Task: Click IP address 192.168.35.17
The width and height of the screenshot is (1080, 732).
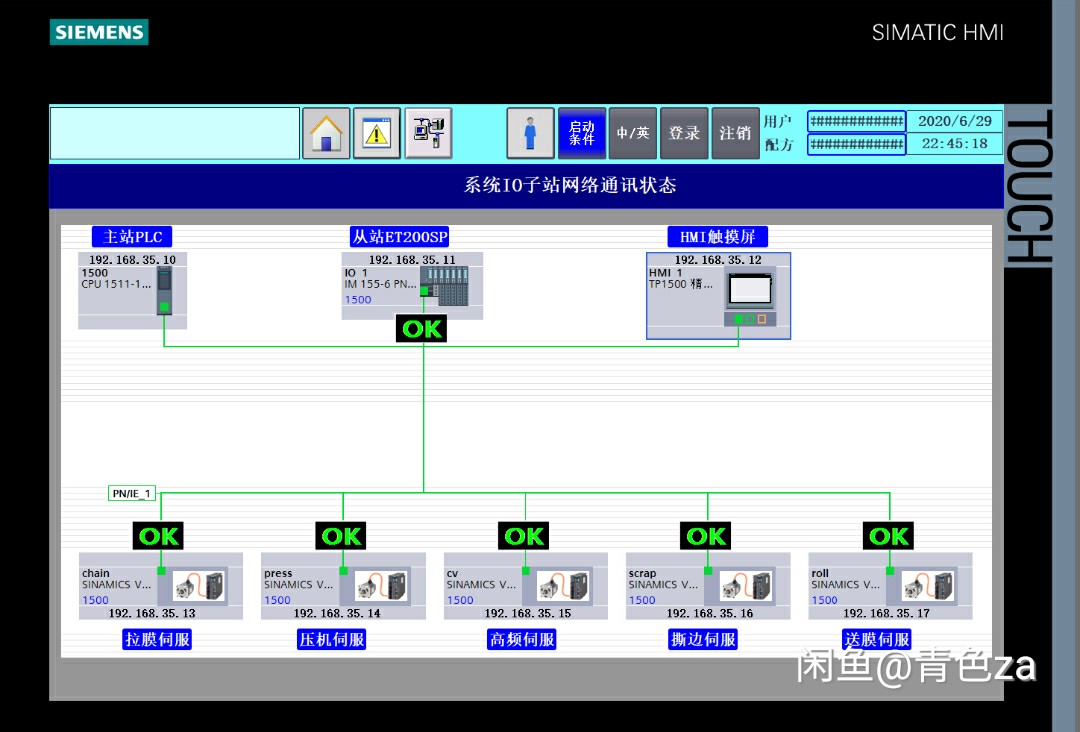Action: pos(886,613)
